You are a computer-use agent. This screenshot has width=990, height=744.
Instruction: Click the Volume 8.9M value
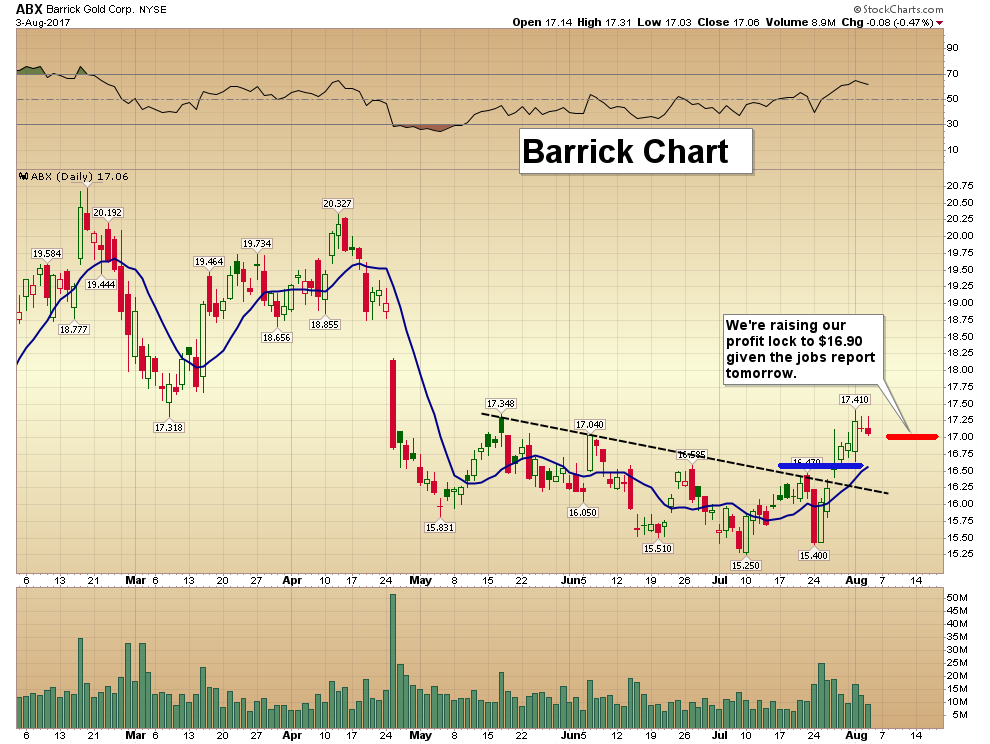pyautogui.click(x=801, y=23)
